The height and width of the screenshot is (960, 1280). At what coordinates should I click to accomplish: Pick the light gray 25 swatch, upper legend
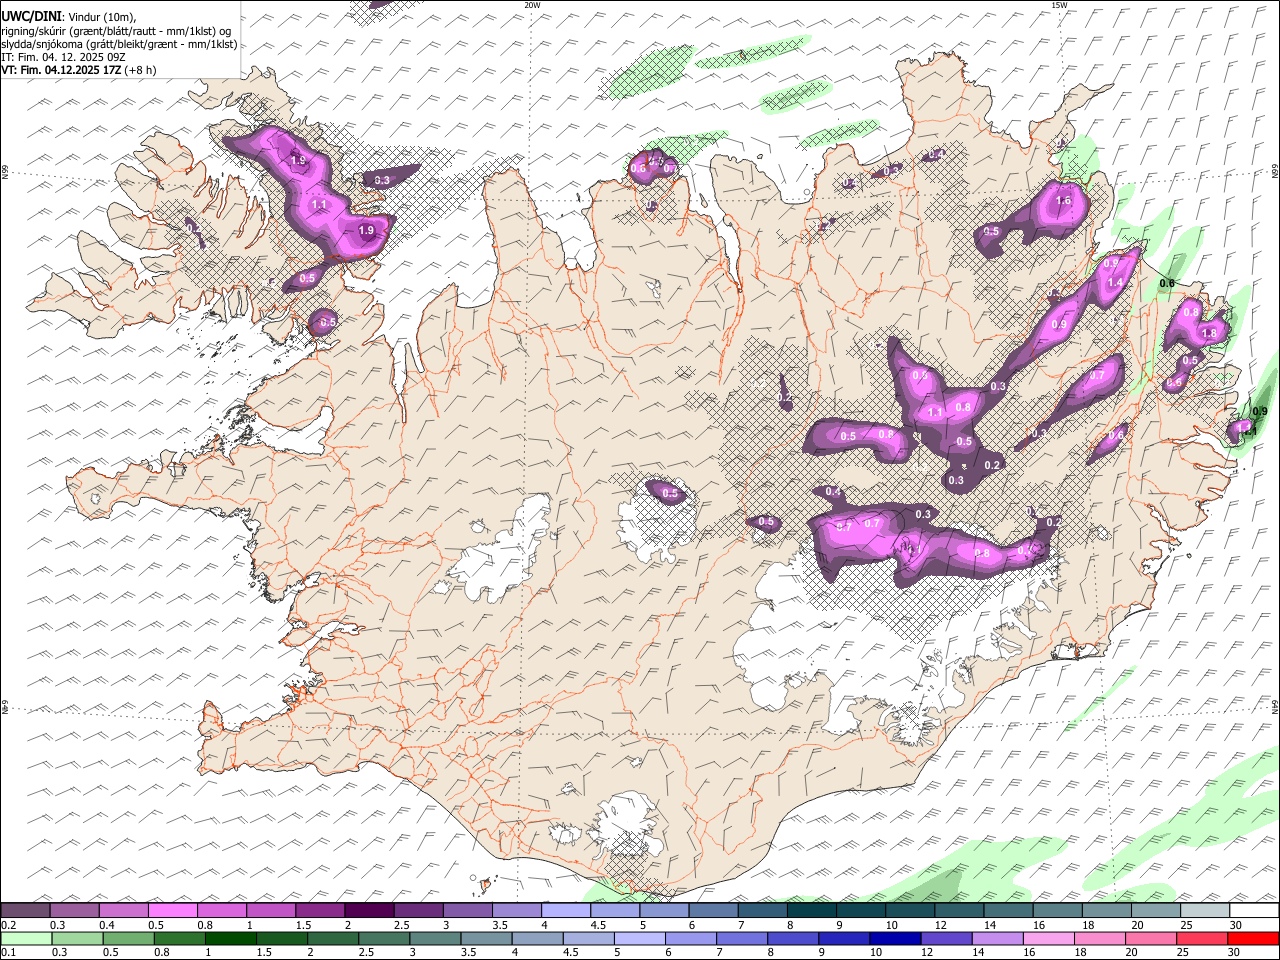[x=1205, y=911]
